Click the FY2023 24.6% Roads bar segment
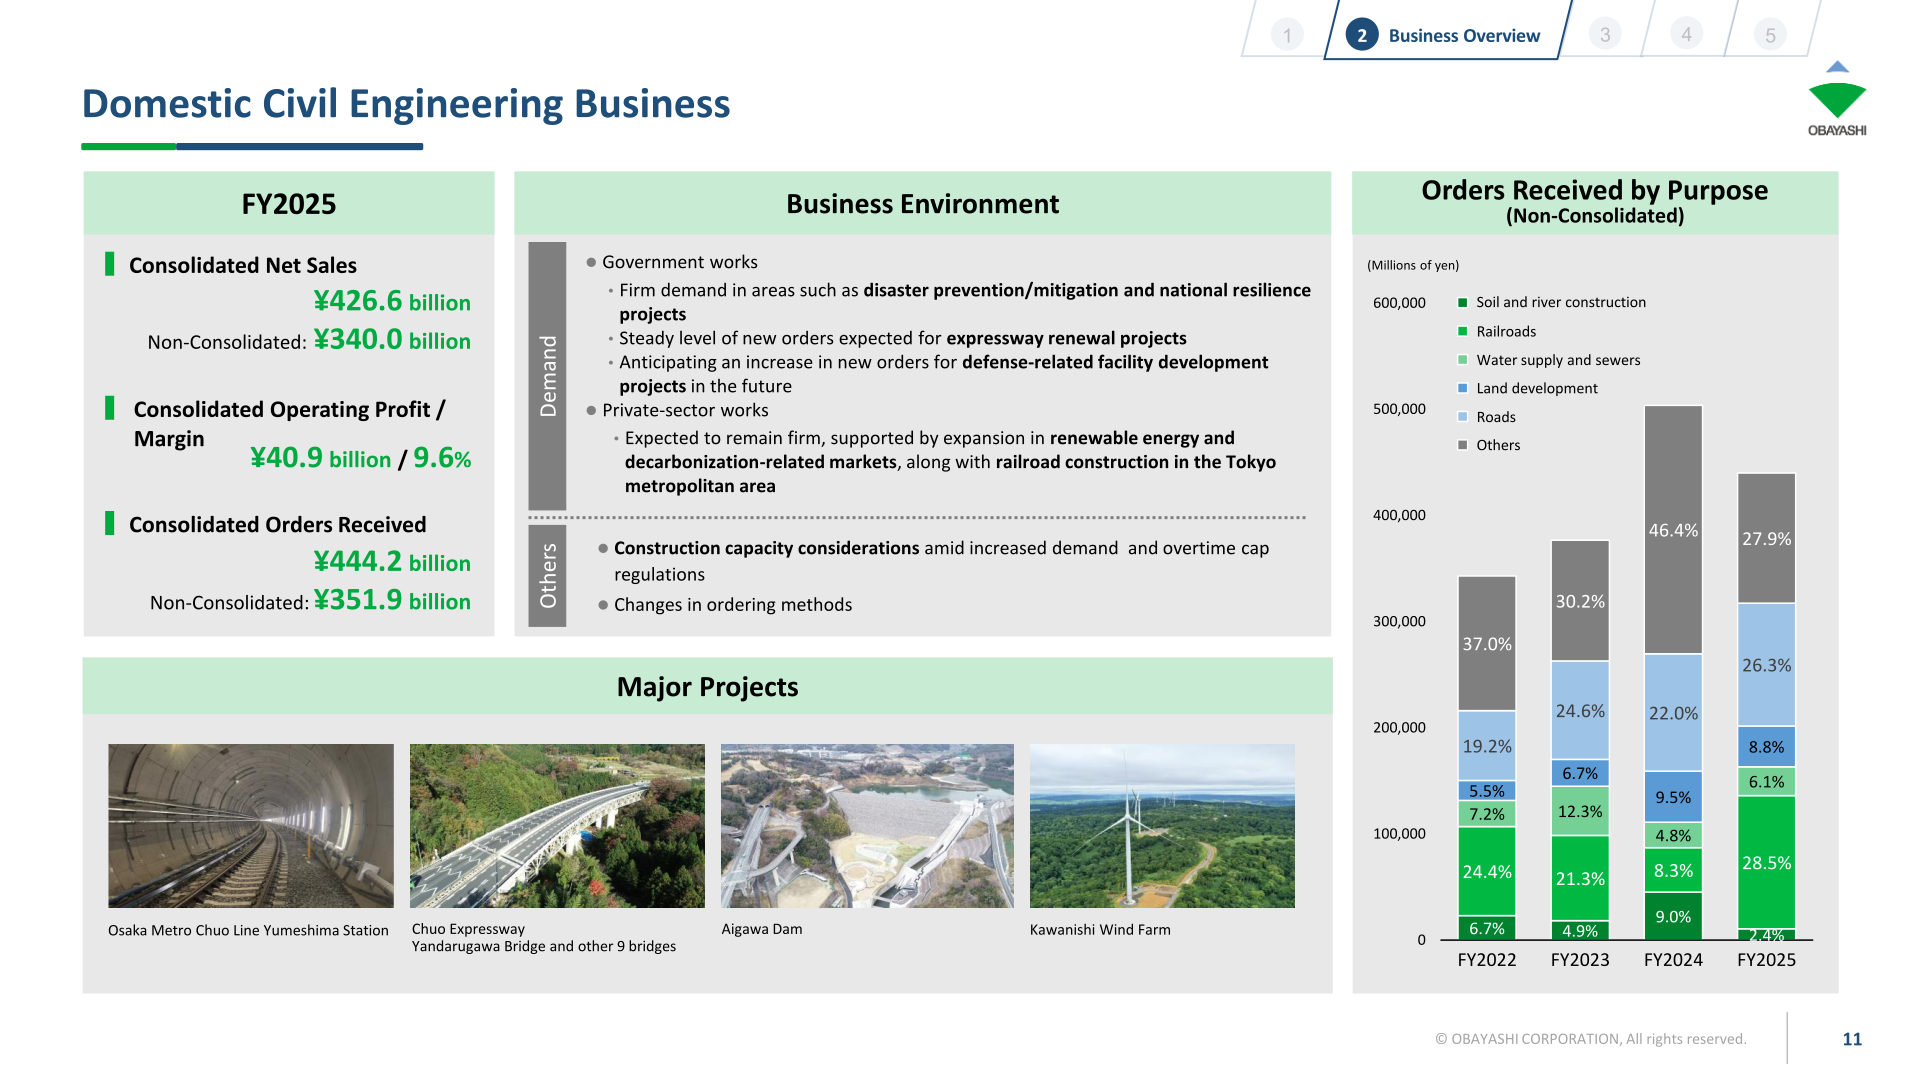 click(x=1580, y=711)
